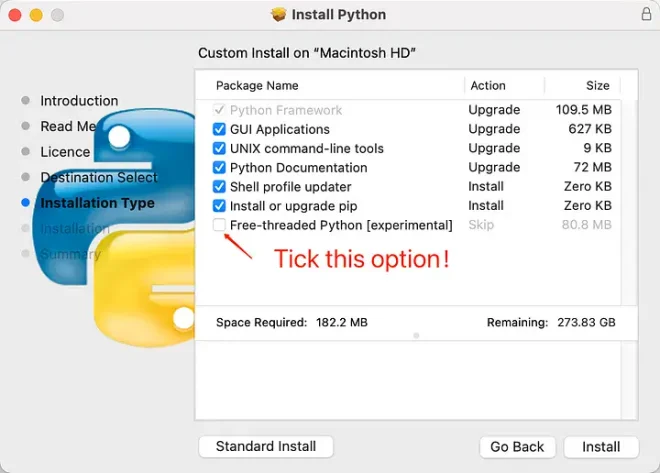Click the lock icon in title bar

[x=646, y=14]
